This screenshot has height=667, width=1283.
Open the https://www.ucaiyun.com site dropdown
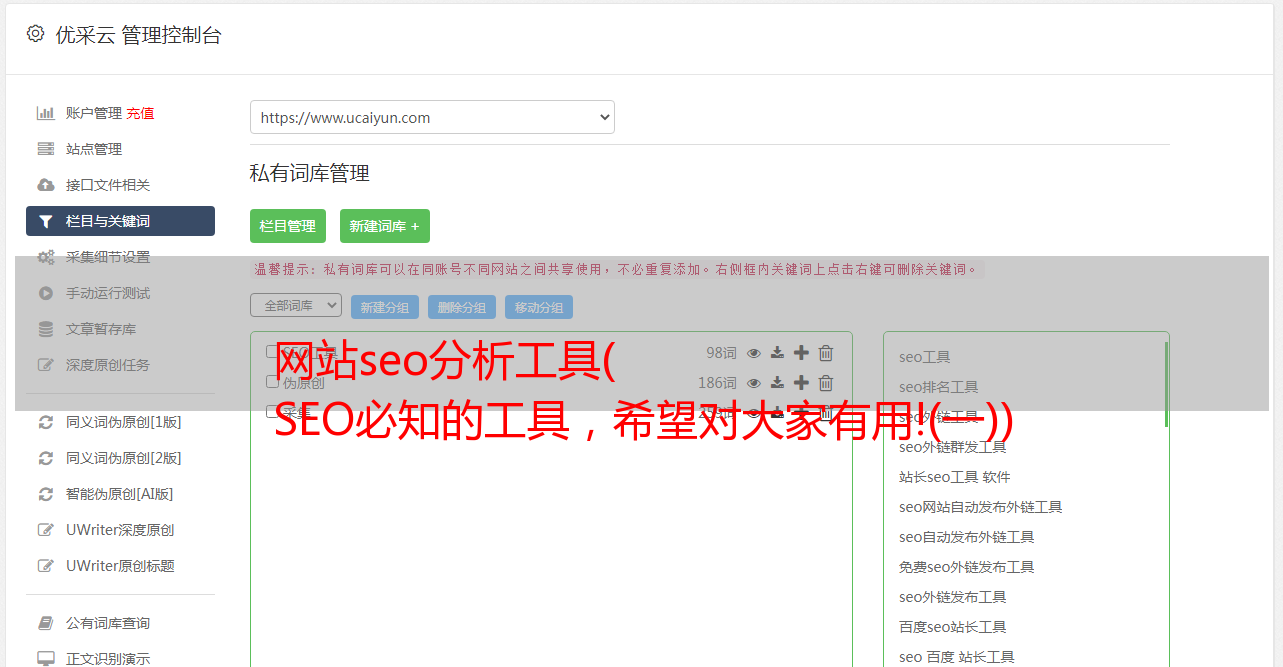tap(432, 117)
